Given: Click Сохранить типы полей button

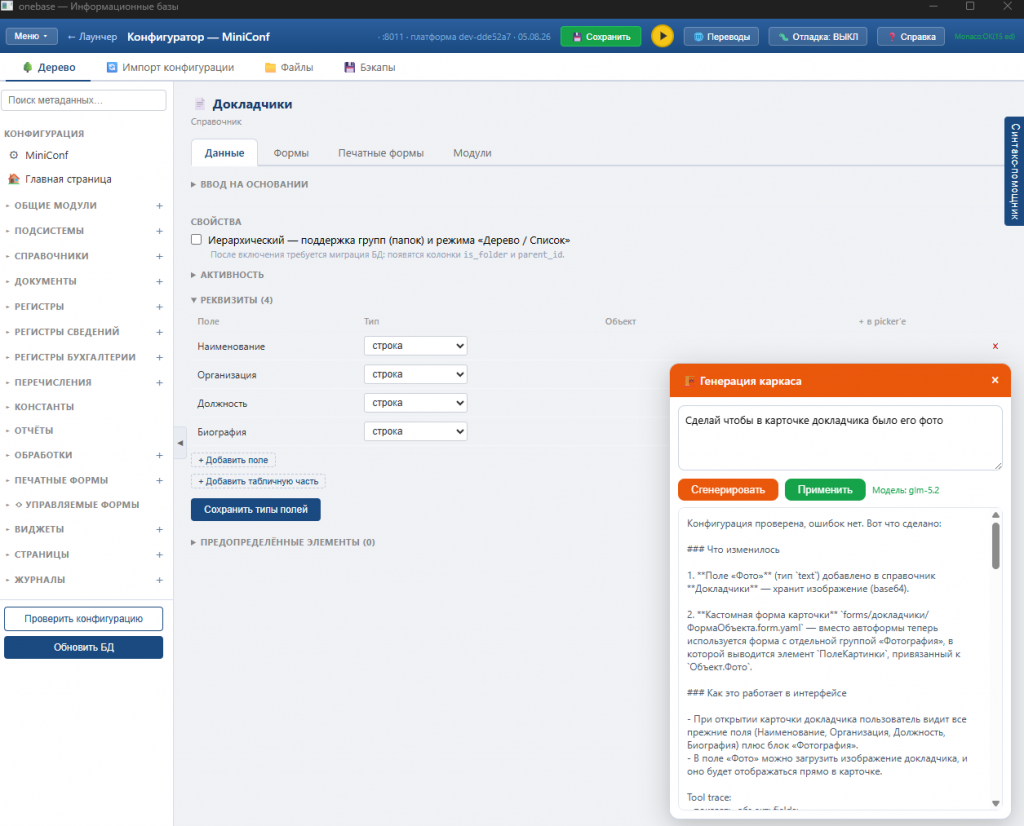Looking at the screenshot, I should pyautogui.click(x=255, y=509).
